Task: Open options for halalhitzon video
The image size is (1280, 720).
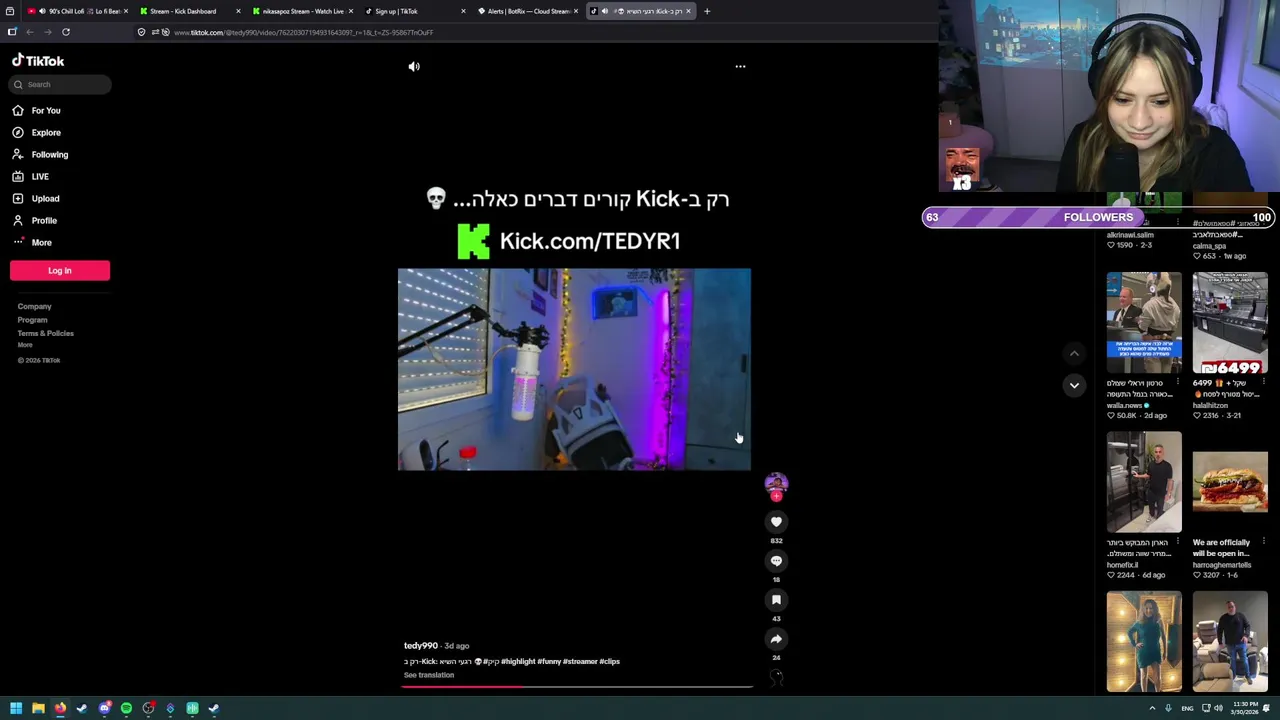Action: click(1264, 382)
